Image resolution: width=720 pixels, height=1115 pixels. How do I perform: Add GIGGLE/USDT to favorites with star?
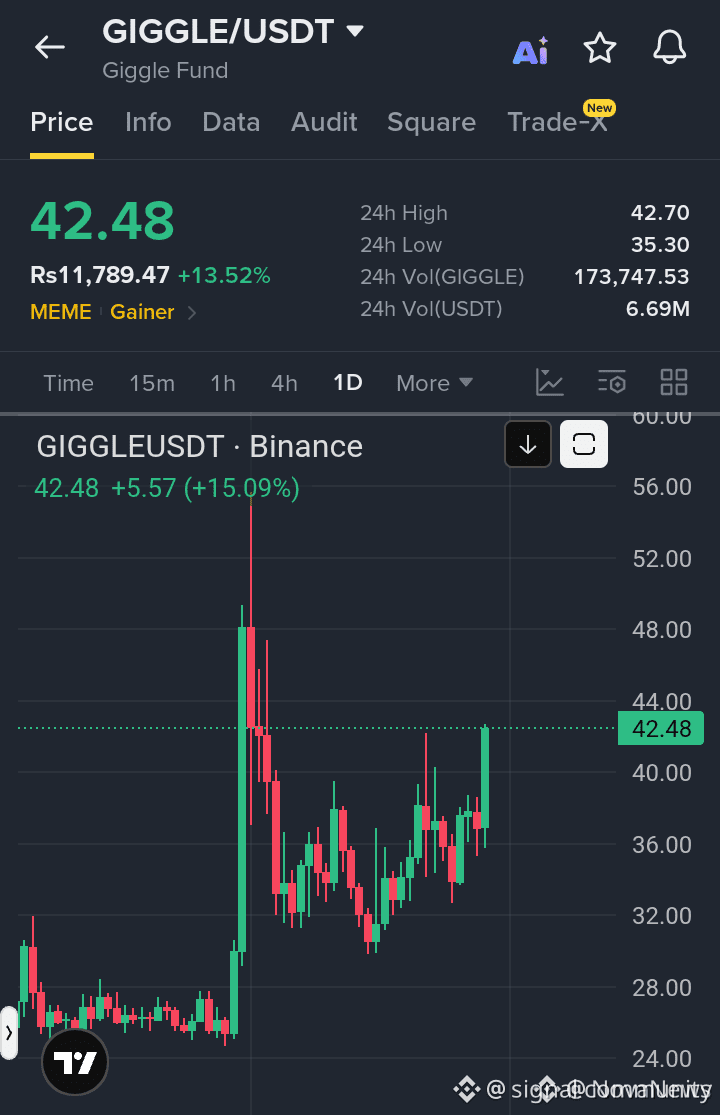pyautogui.click(x=600, y=48)
